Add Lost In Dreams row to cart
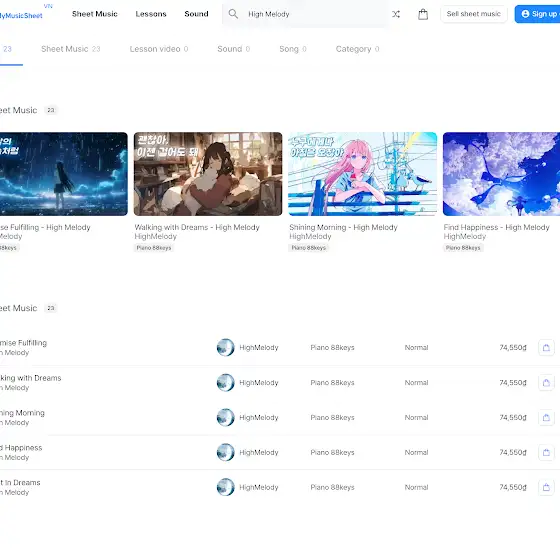 click(546, 487)
